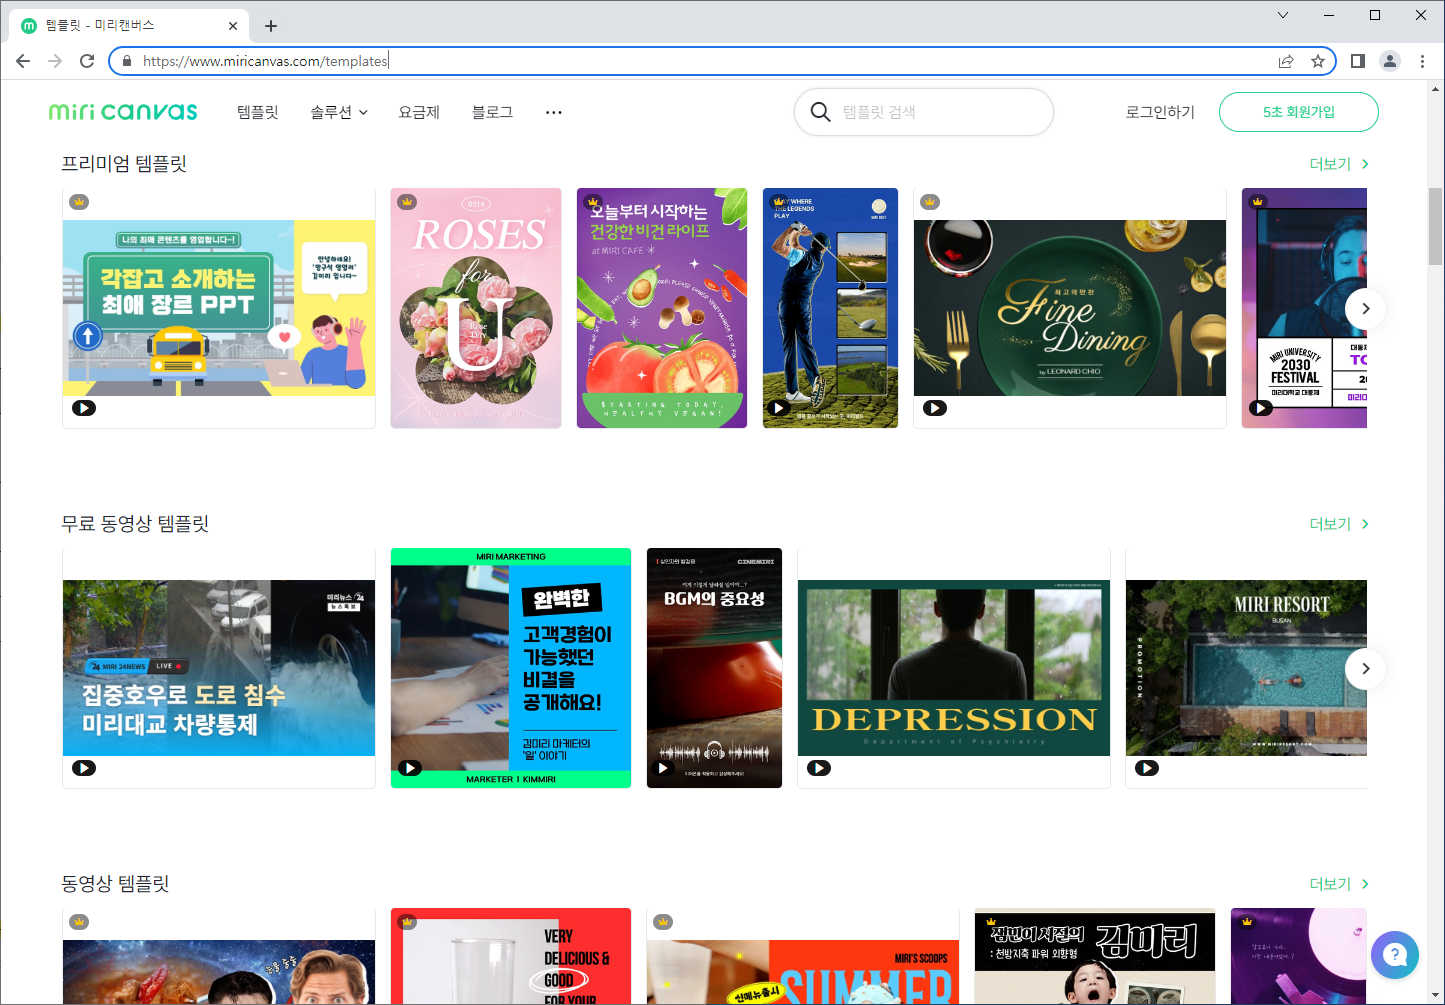
Task: Close the 미리캔버스 browser tab
Action: click(x=233, y=26)
